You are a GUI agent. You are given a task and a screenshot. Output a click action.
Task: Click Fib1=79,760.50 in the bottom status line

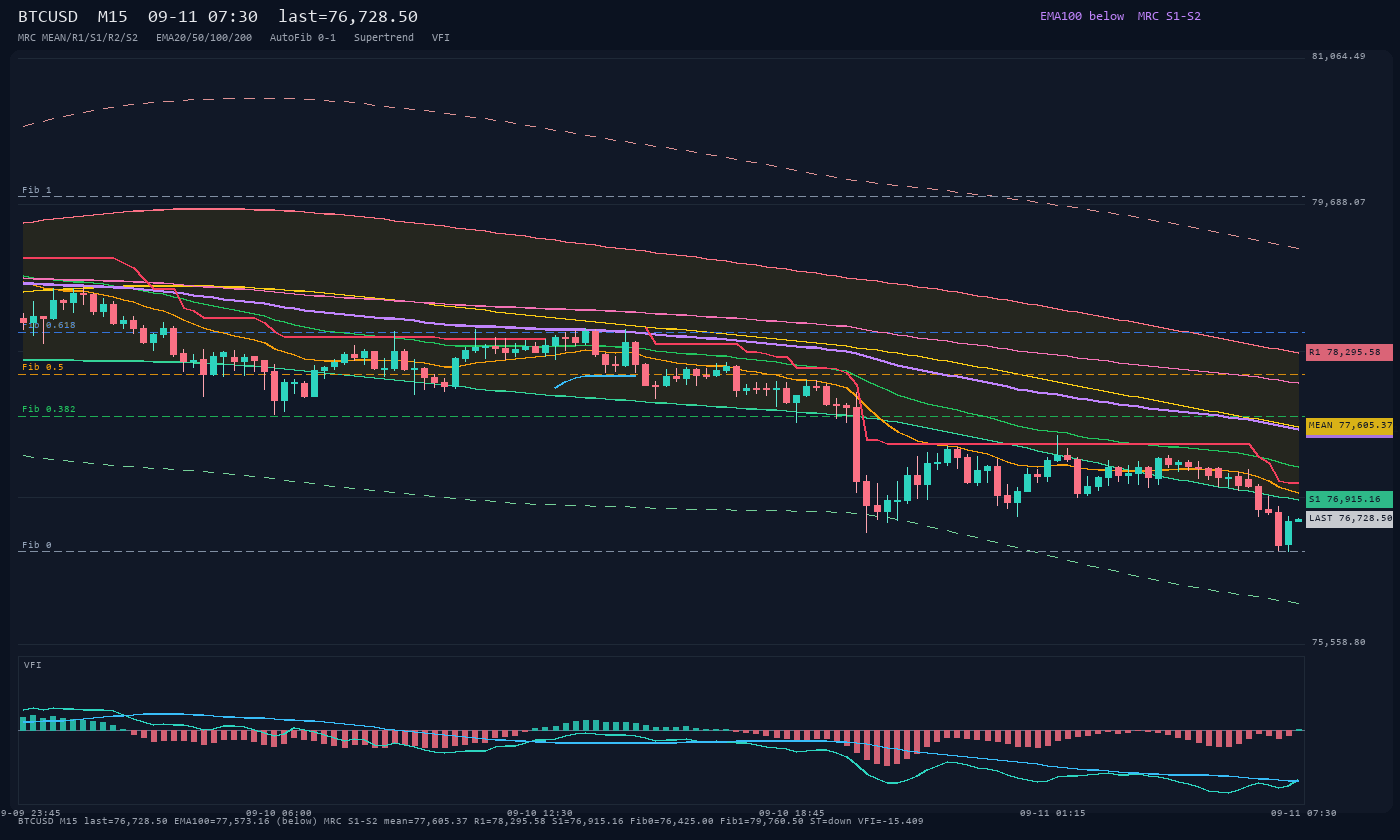pos(762,821)
